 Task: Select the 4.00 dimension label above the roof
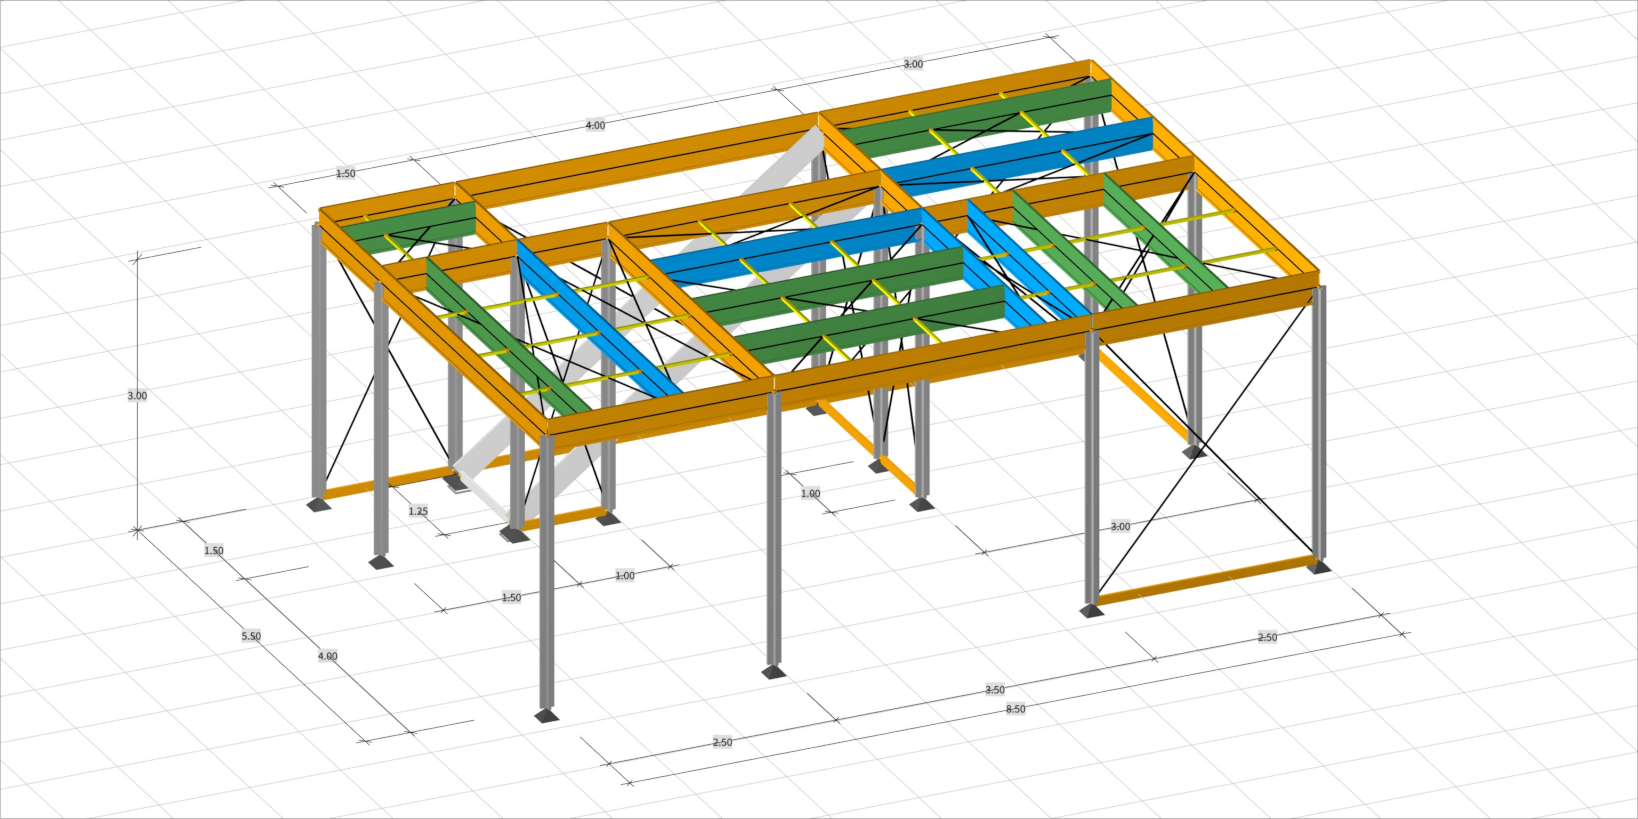[595, 125]
